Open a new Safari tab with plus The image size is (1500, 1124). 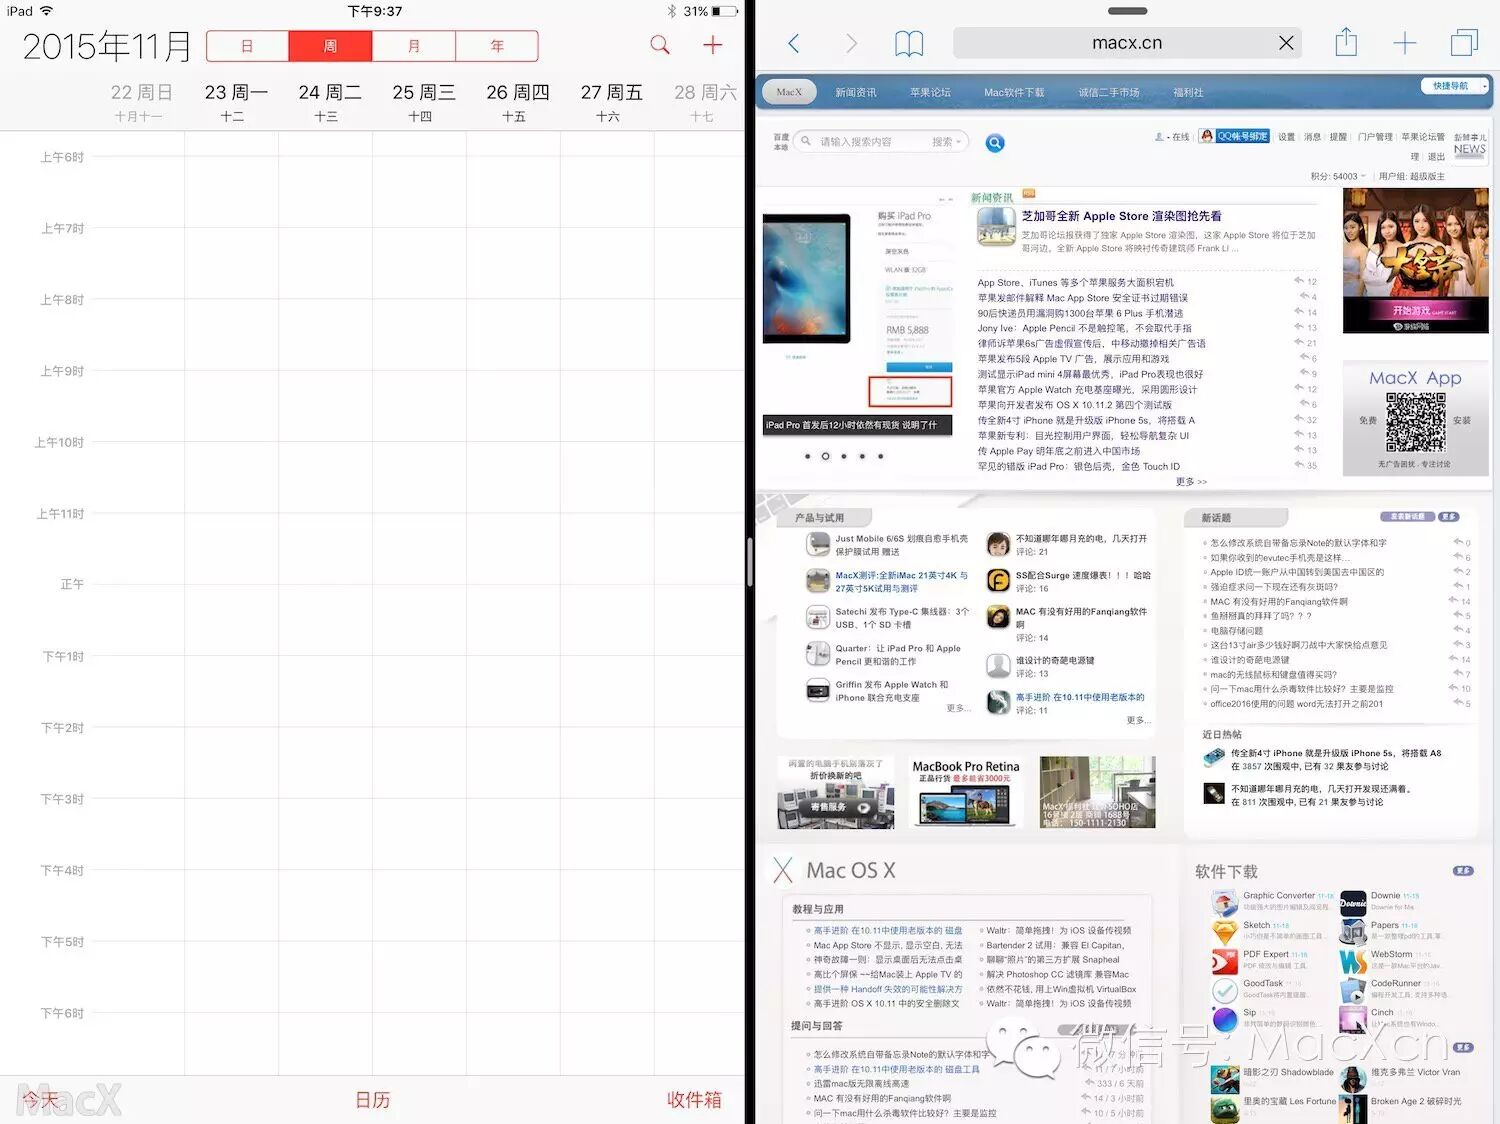1404,43
